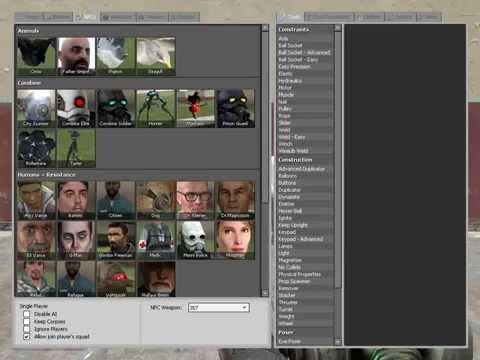Spawn the Hunter NPC
This screenshot has height=360, width=480.
(x=156, y=108)
